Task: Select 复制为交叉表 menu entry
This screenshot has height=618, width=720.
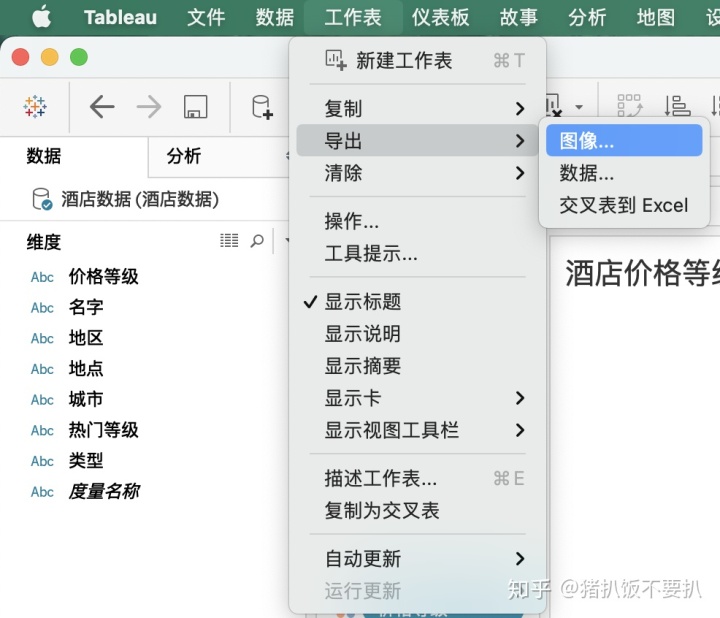Action: 417,511
